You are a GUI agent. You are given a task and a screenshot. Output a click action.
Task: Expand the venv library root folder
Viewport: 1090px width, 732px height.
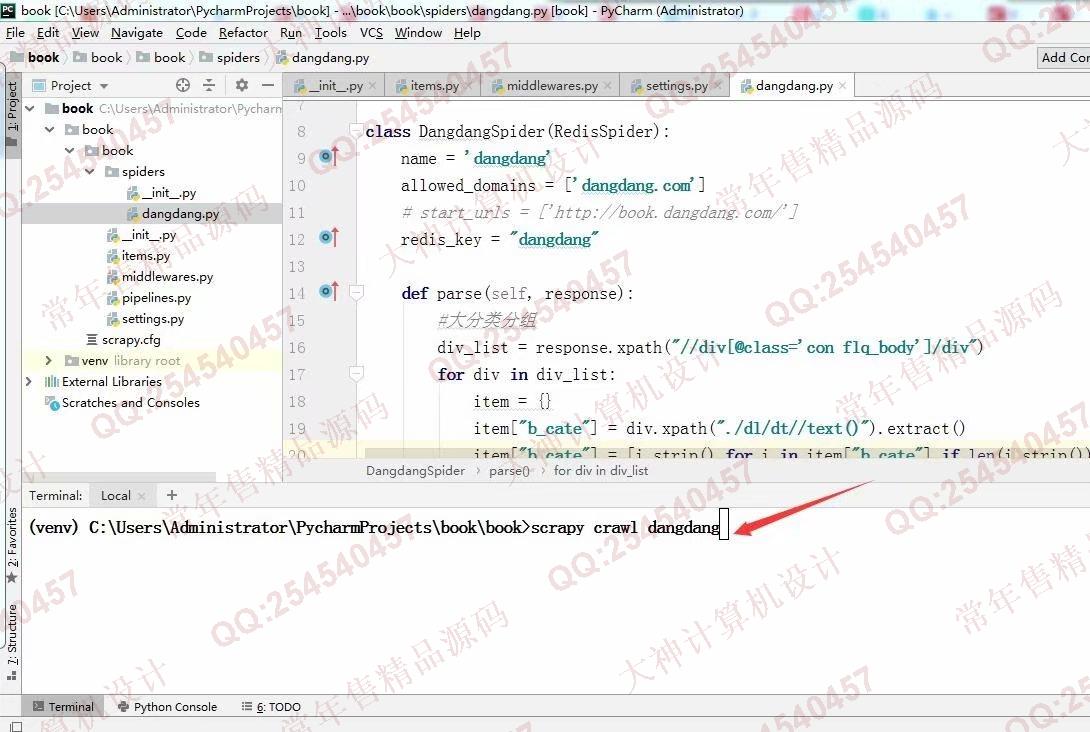(48, 360)
